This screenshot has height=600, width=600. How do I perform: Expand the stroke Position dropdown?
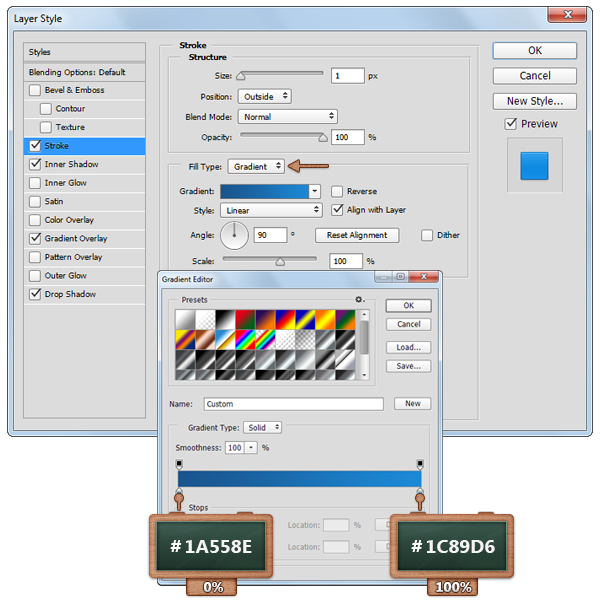(x=264, y=96)
